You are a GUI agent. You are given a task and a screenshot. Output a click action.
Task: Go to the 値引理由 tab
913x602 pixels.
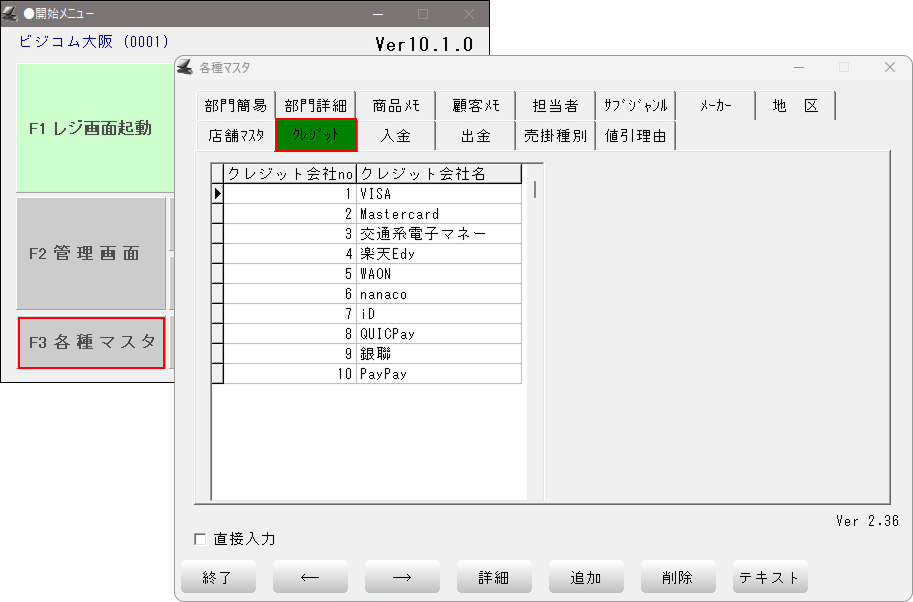[x=636, y=136]
